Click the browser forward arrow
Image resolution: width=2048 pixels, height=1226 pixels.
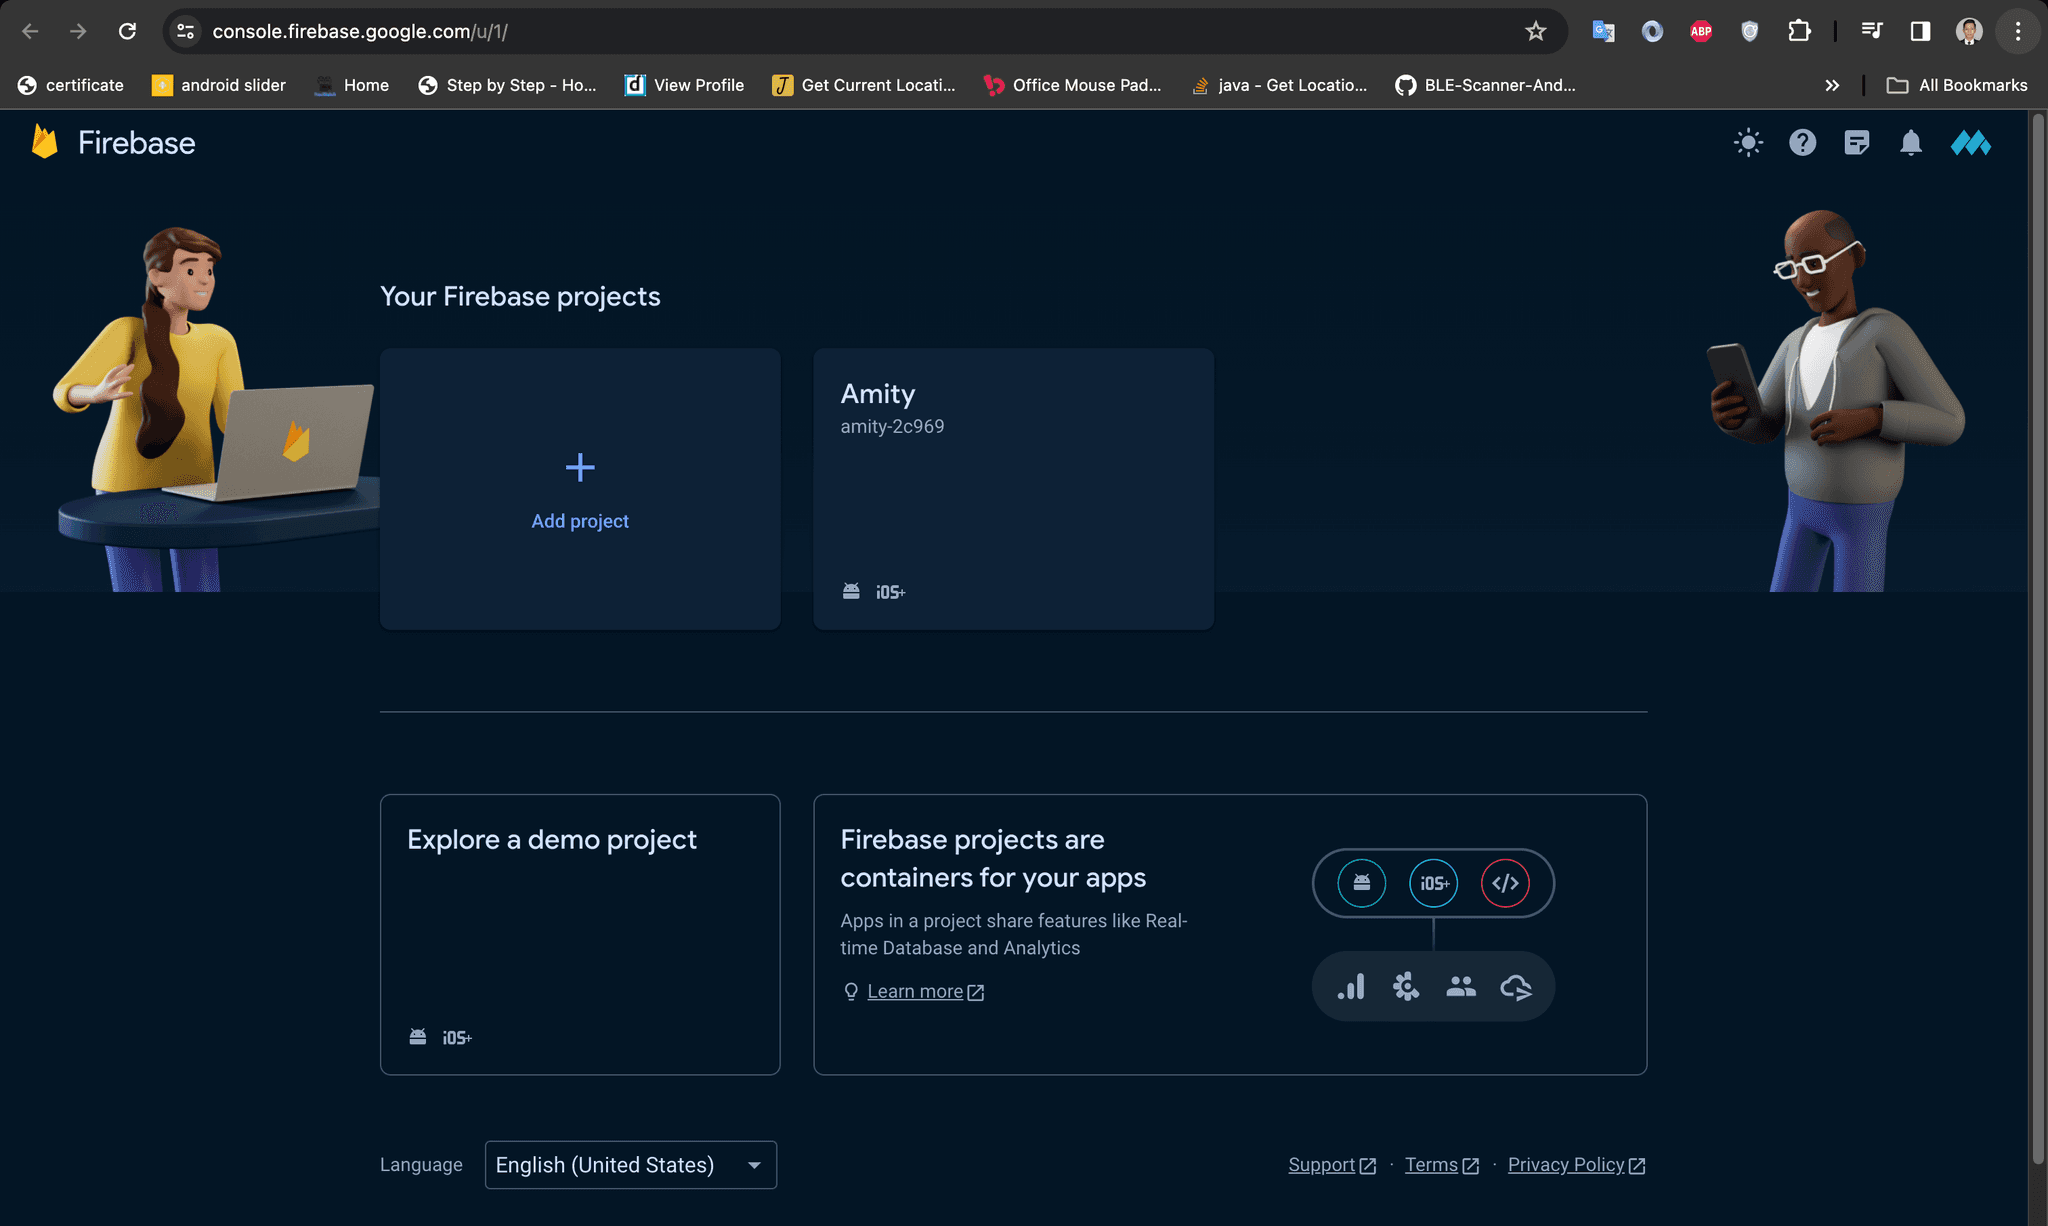click(78, 31)
